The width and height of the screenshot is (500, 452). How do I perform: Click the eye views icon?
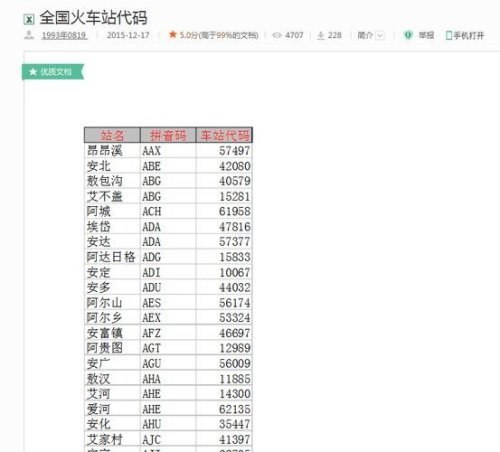277,35
